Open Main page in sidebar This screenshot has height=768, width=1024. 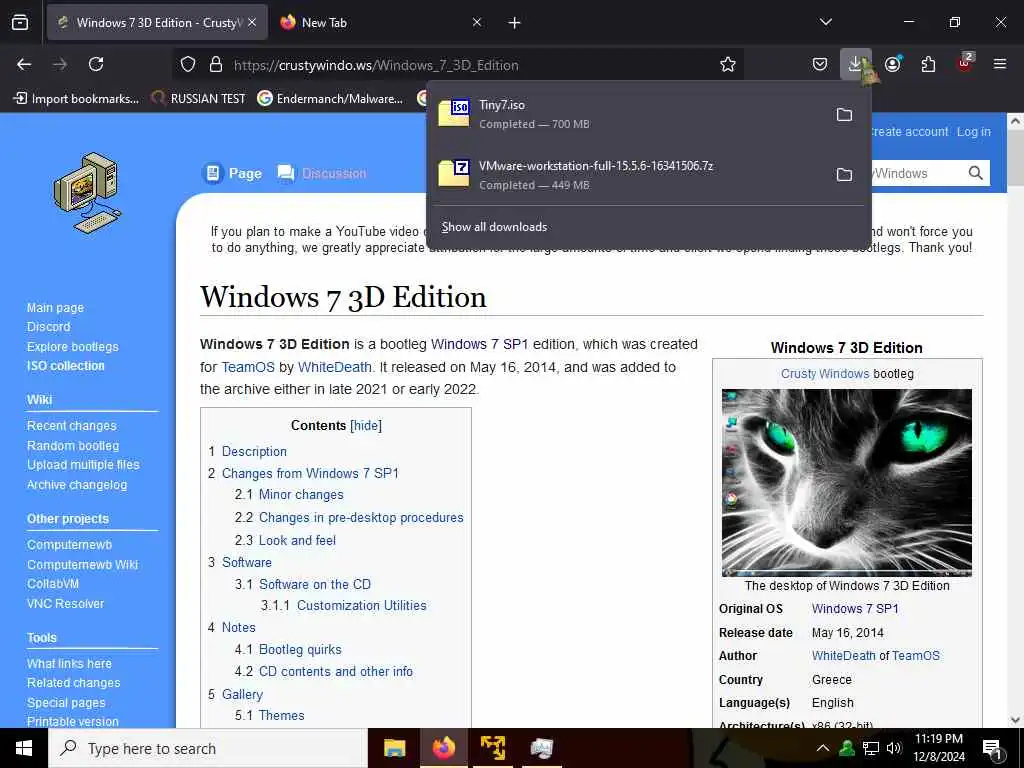tap(56, 308)
